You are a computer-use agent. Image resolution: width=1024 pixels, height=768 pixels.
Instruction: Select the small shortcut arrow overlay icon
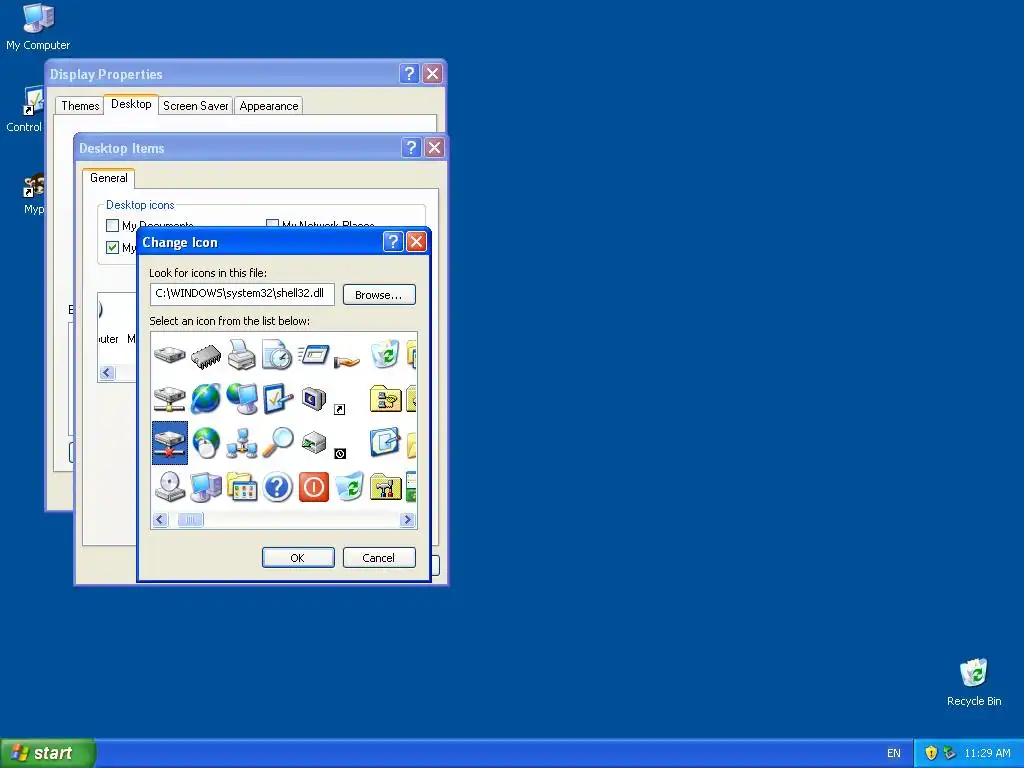[x=340, y=409]
